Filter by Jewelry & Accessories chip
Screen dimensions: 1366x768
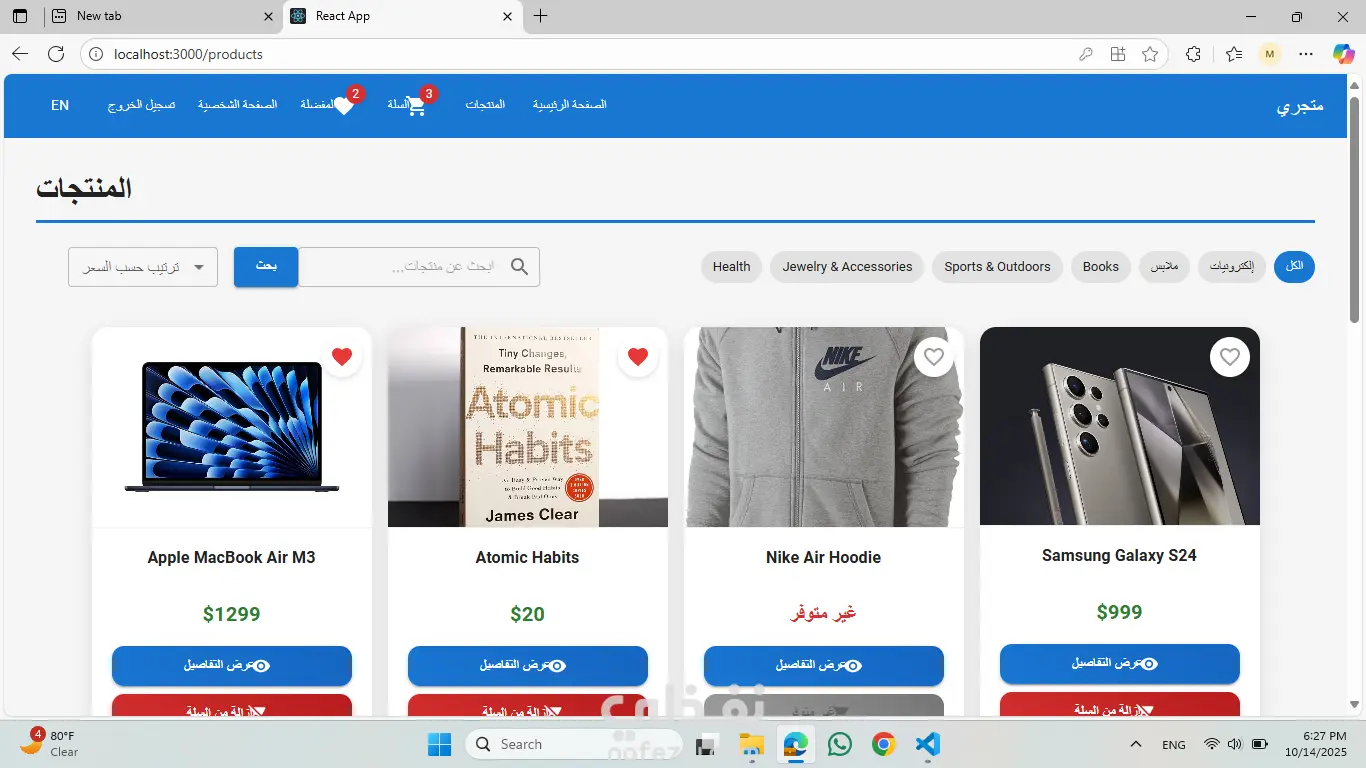click(x=847, y=267)
